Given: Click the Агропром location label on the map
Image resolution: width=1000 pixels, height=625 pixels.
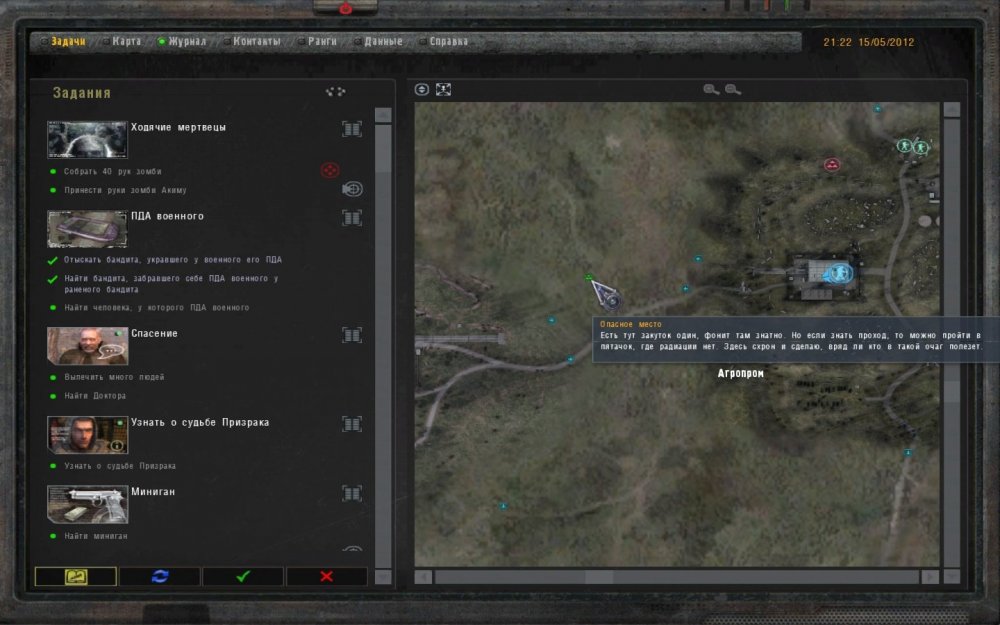Looking at the screenshot, I should pyautogui.click(x=740, y=373).
